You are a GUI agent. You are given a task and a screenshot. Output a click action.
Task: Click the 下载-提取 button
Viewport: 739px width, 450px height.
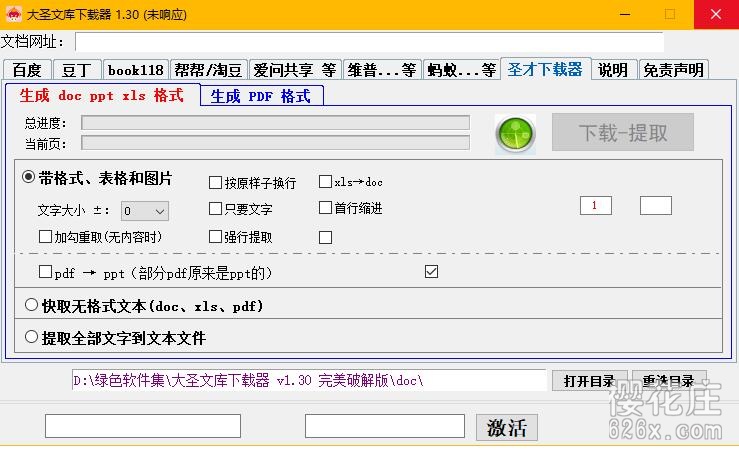click(x=623, y=132)
